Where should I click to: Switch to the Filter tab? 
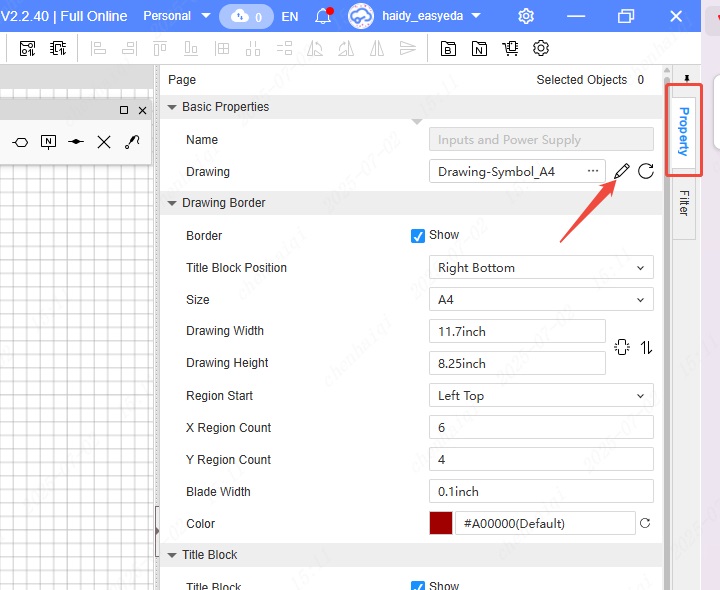[x=684, y=202]
